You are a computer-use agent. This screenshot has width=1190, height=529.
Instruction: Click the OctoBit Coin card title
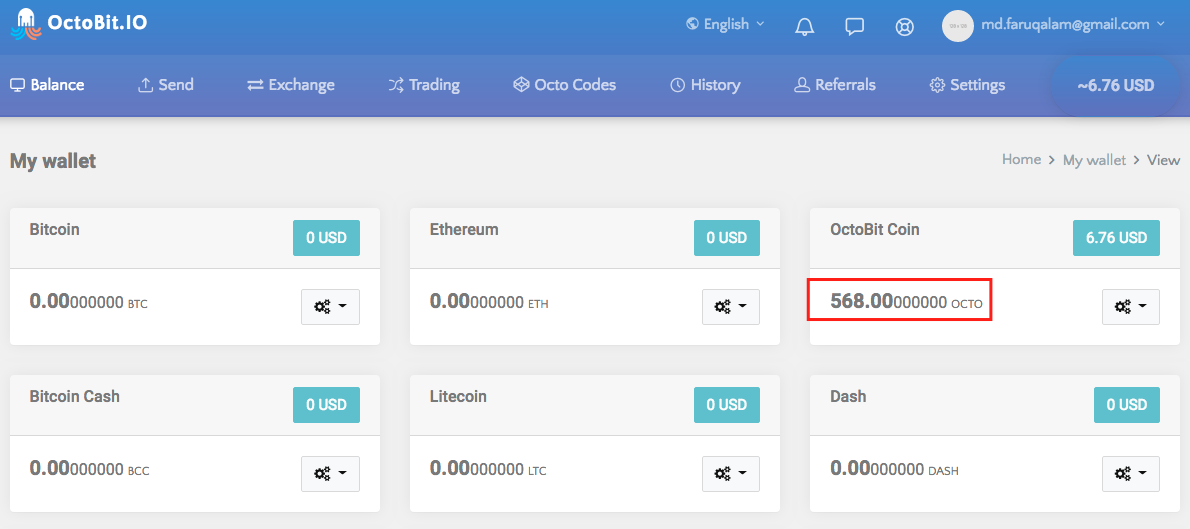coord(875,229)
